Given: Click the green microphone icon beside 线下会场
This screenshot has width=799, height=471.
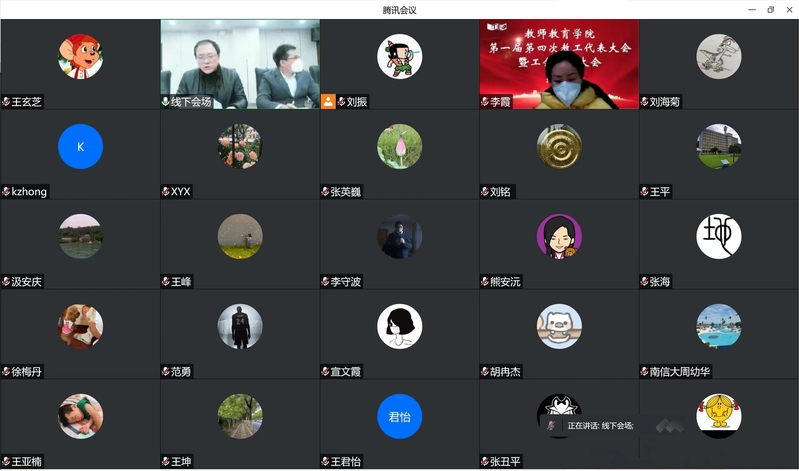Looking at the screenshot, I should [166, 102].
